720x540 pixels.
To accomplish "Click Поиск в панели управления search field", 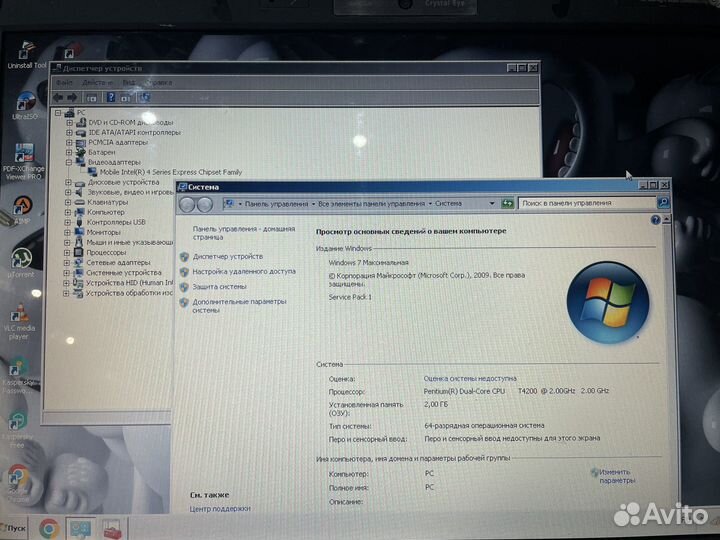I will point(587,202).
